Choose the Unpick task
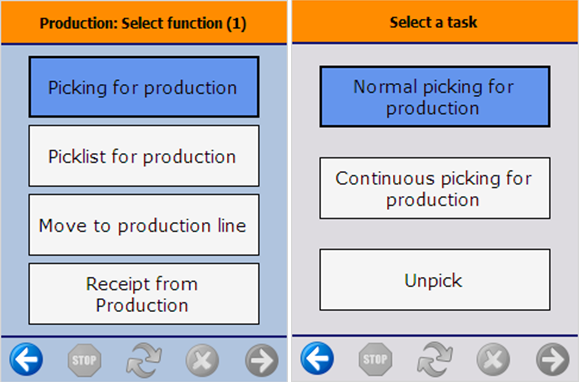Viewport: 579px width, 382px height. (x=435, y=280)
